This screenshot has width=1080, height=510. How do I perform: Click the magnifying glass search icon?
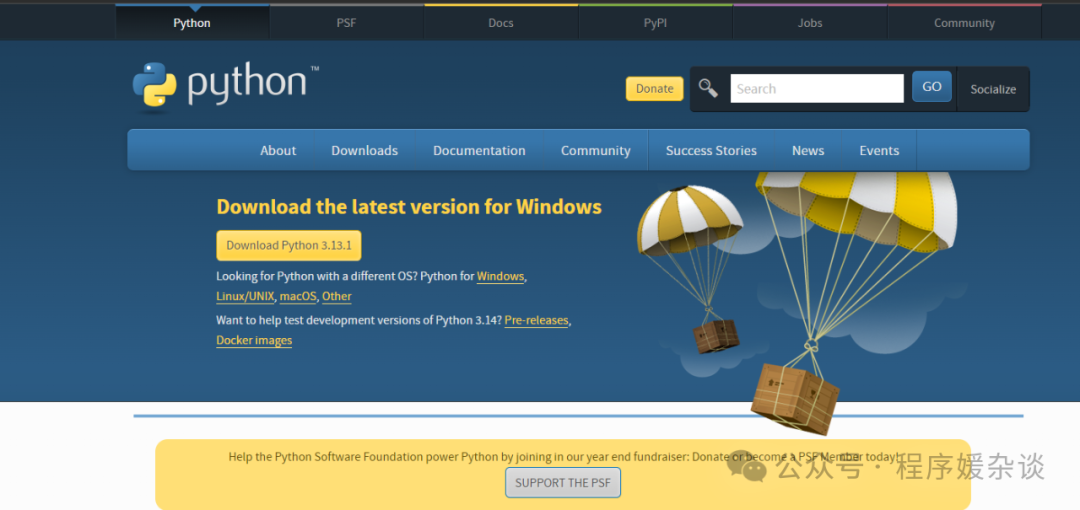pos(708,88)
